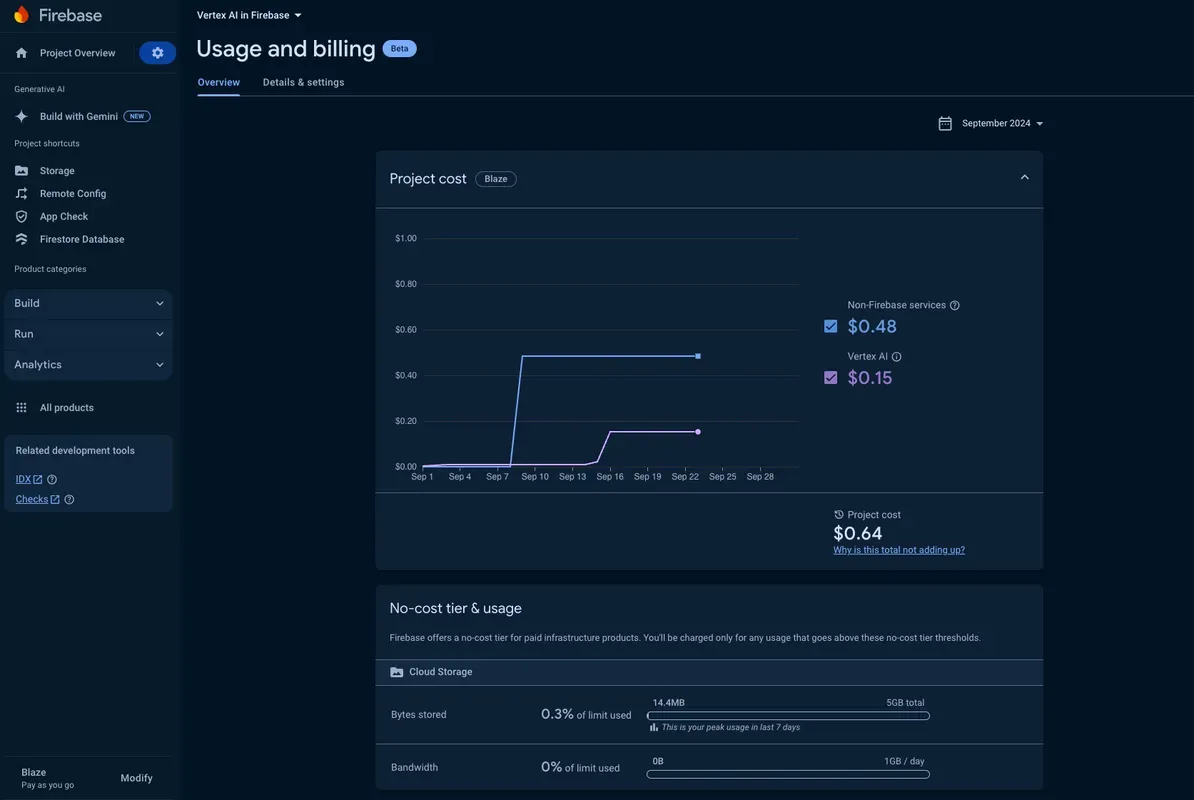The image size is (1194, 800).
Task: Click the Bytes stored usage bar
Action: [x=788, y=716]
